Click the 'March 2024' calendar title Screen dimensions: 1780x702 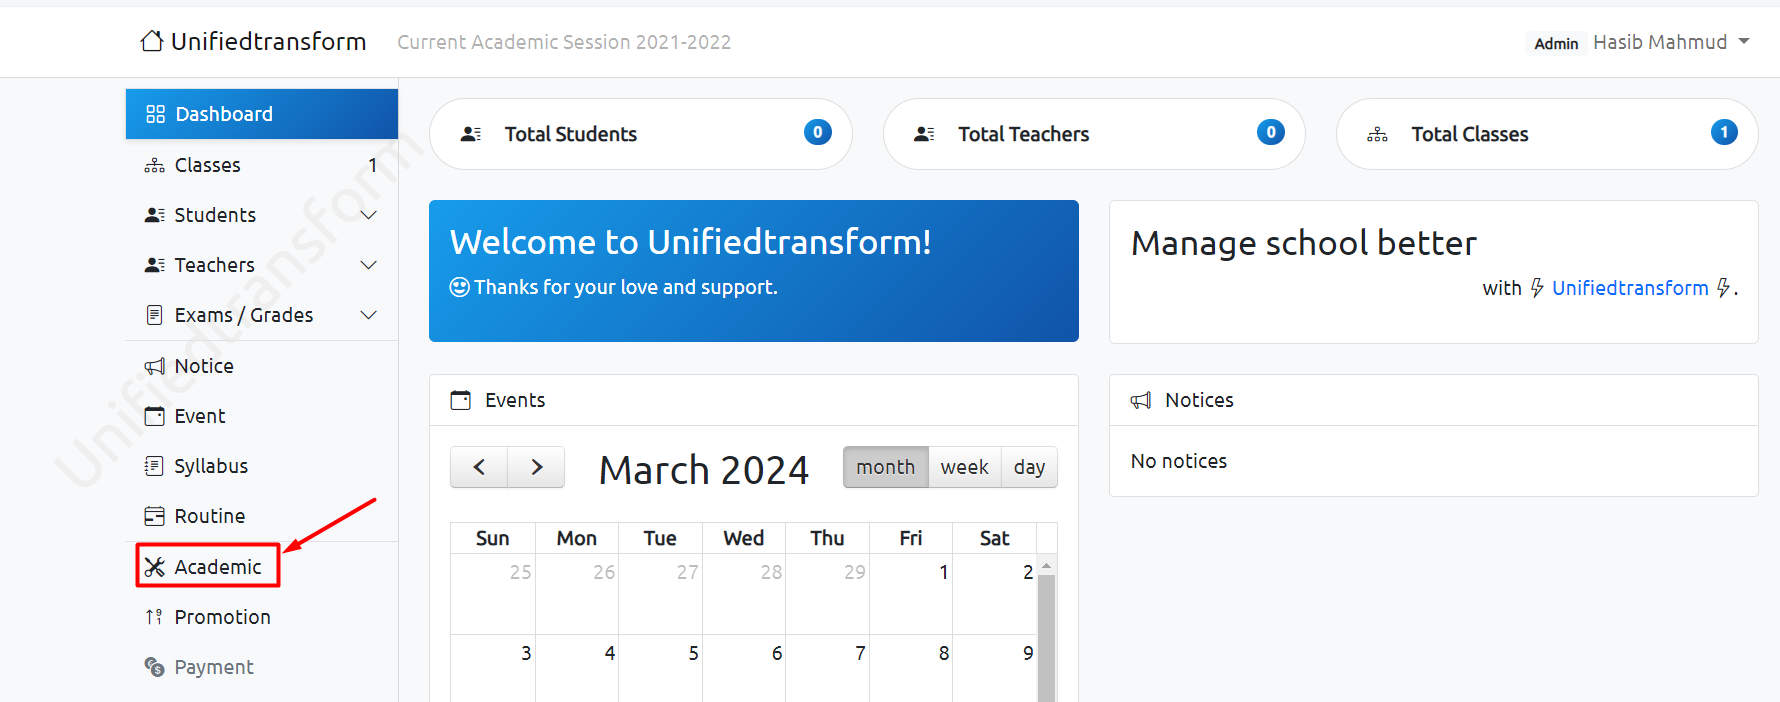point(704,469)
